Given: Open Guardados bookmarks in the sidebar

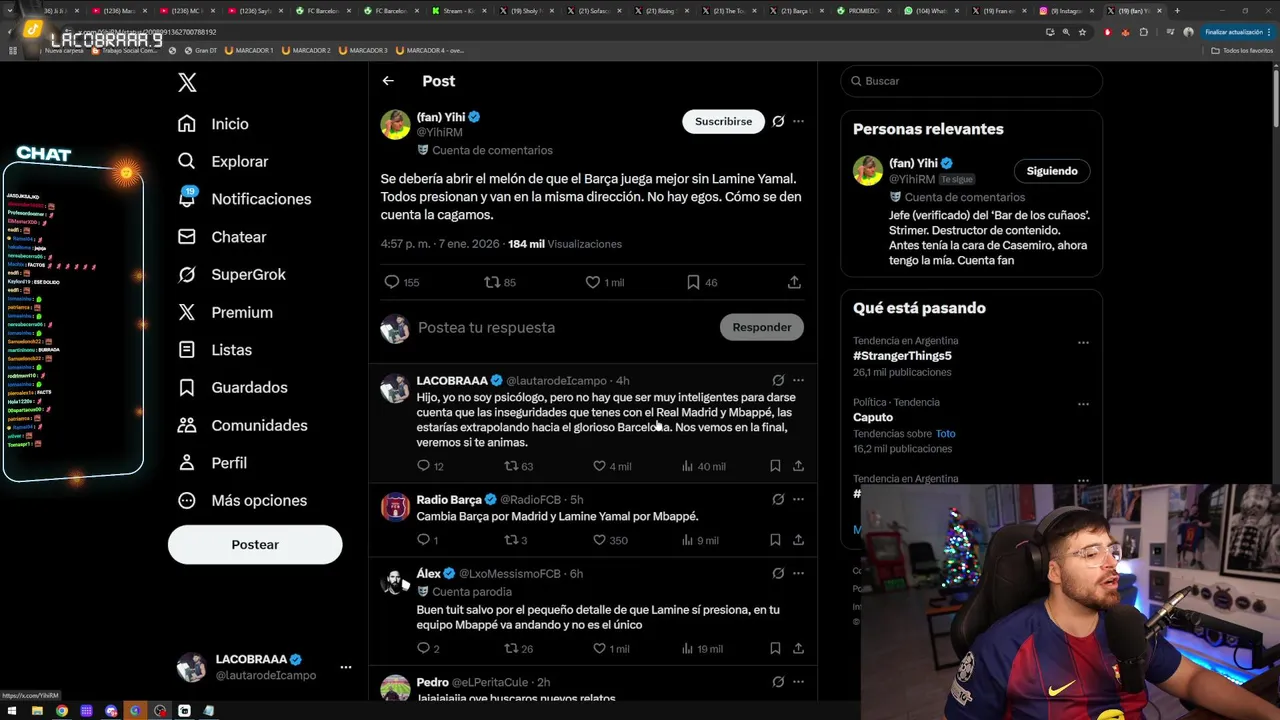Looking at the screenshot, I should pyautogui.click(x=232, y=387).
